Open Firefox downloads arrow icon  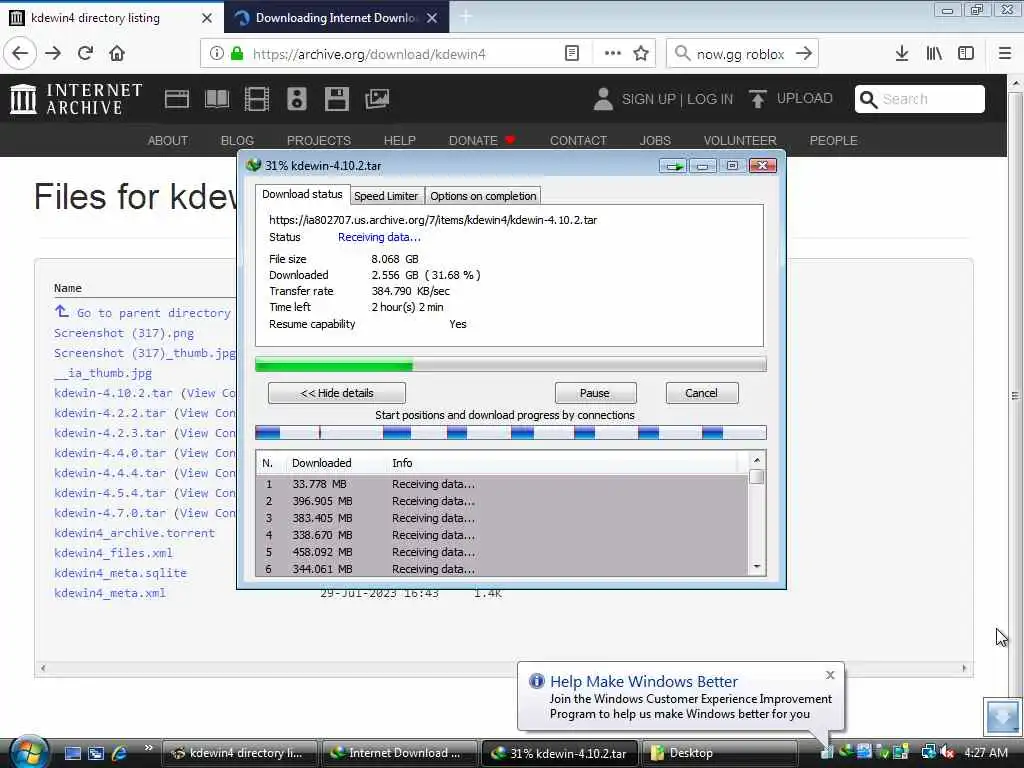[x=902, y=54]
